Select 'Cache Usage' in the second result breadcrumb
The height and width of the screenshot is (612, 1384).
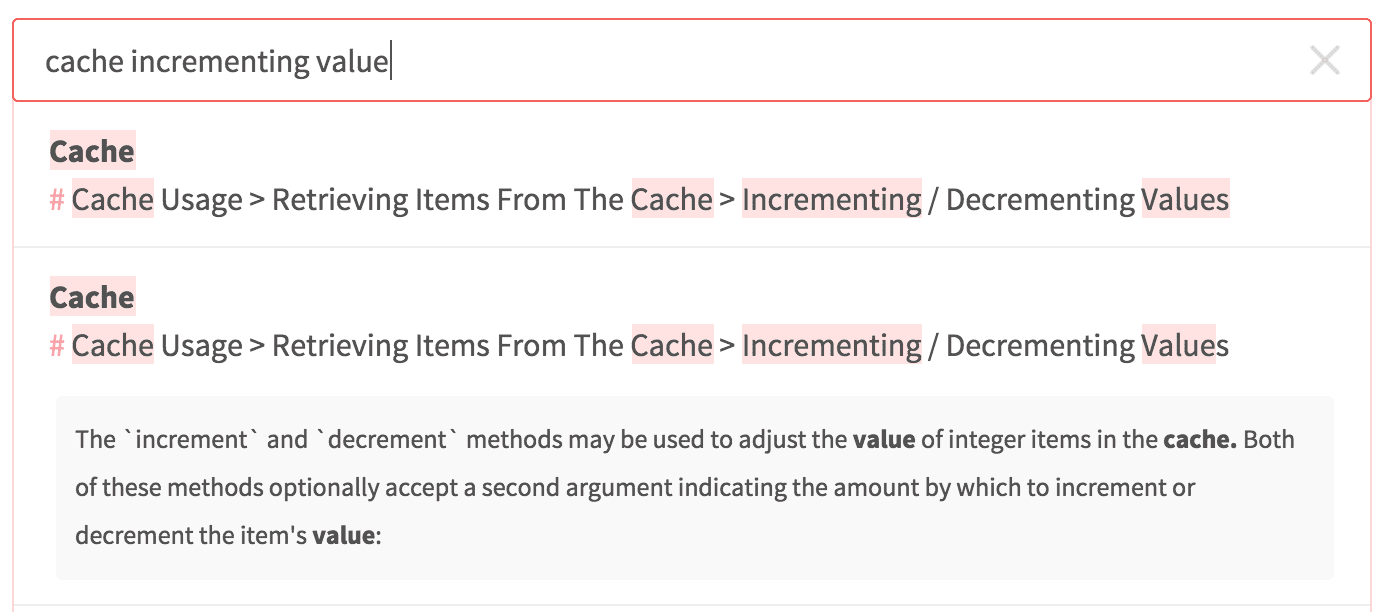pyautogui.click(x=157, y=346)
